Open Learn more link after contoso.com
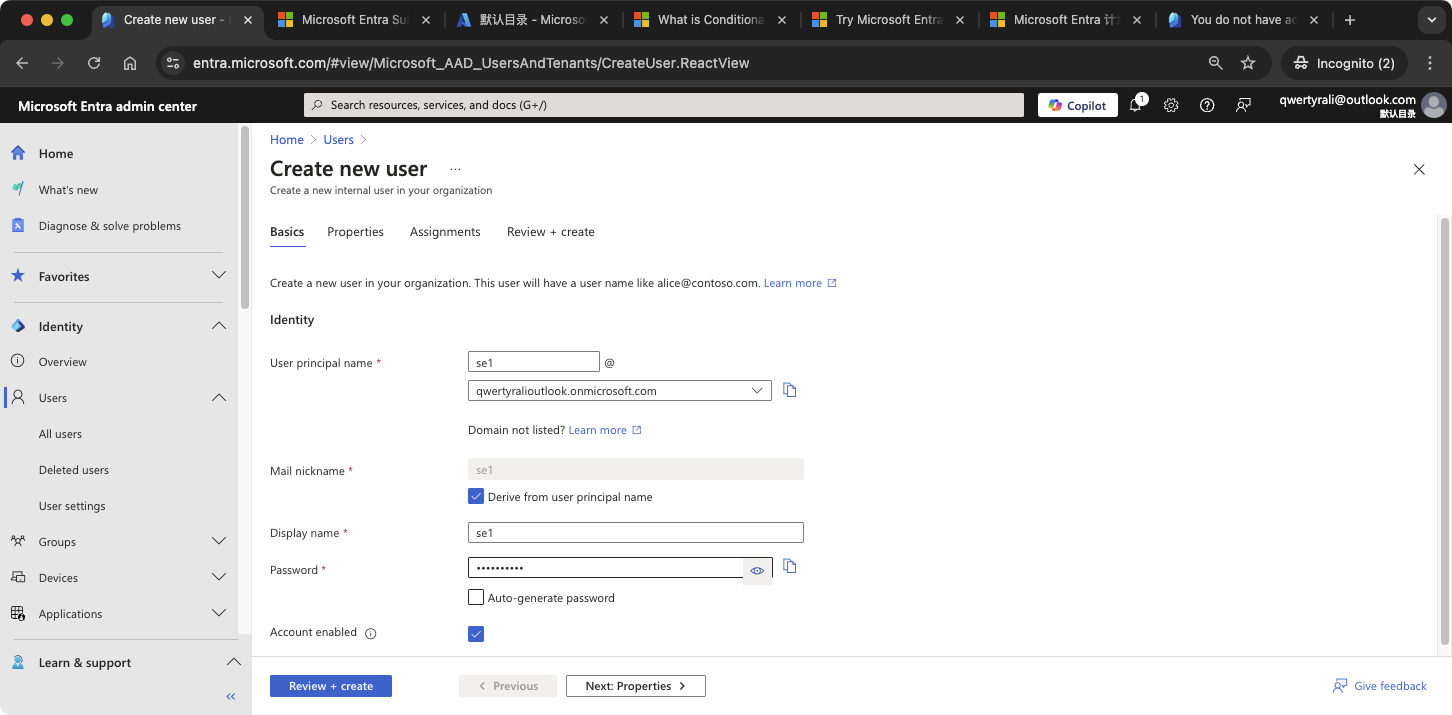The width and height of the screenshot is (1452, 715). click(800, 283)
